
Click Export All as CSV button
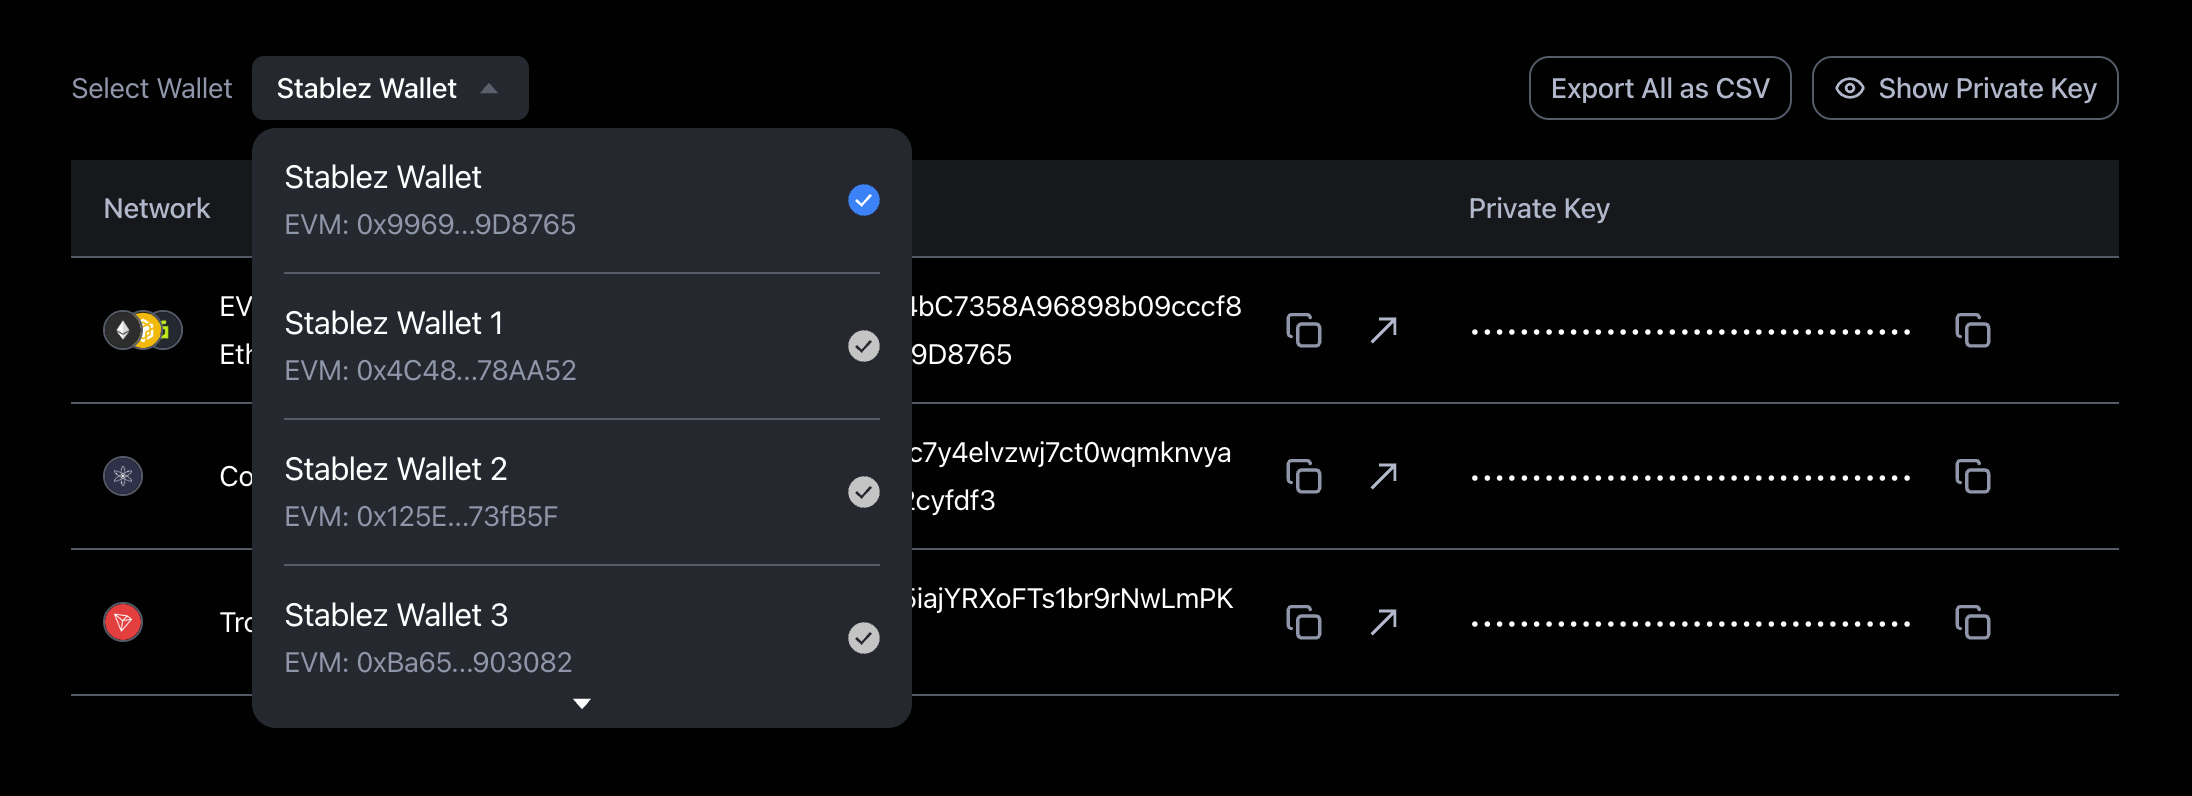click(1660, 88)
